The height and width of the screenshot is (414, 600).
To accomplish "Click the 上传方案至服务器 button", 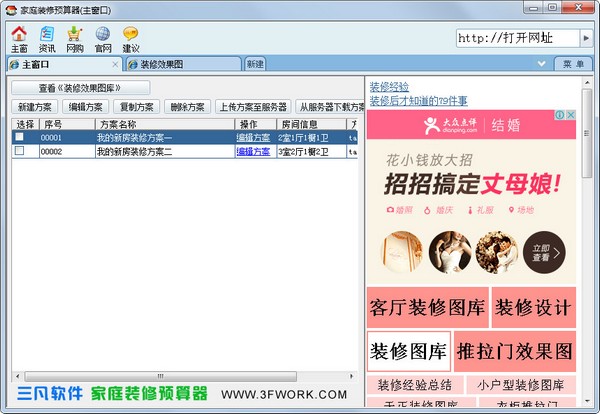I will (253, 107).
